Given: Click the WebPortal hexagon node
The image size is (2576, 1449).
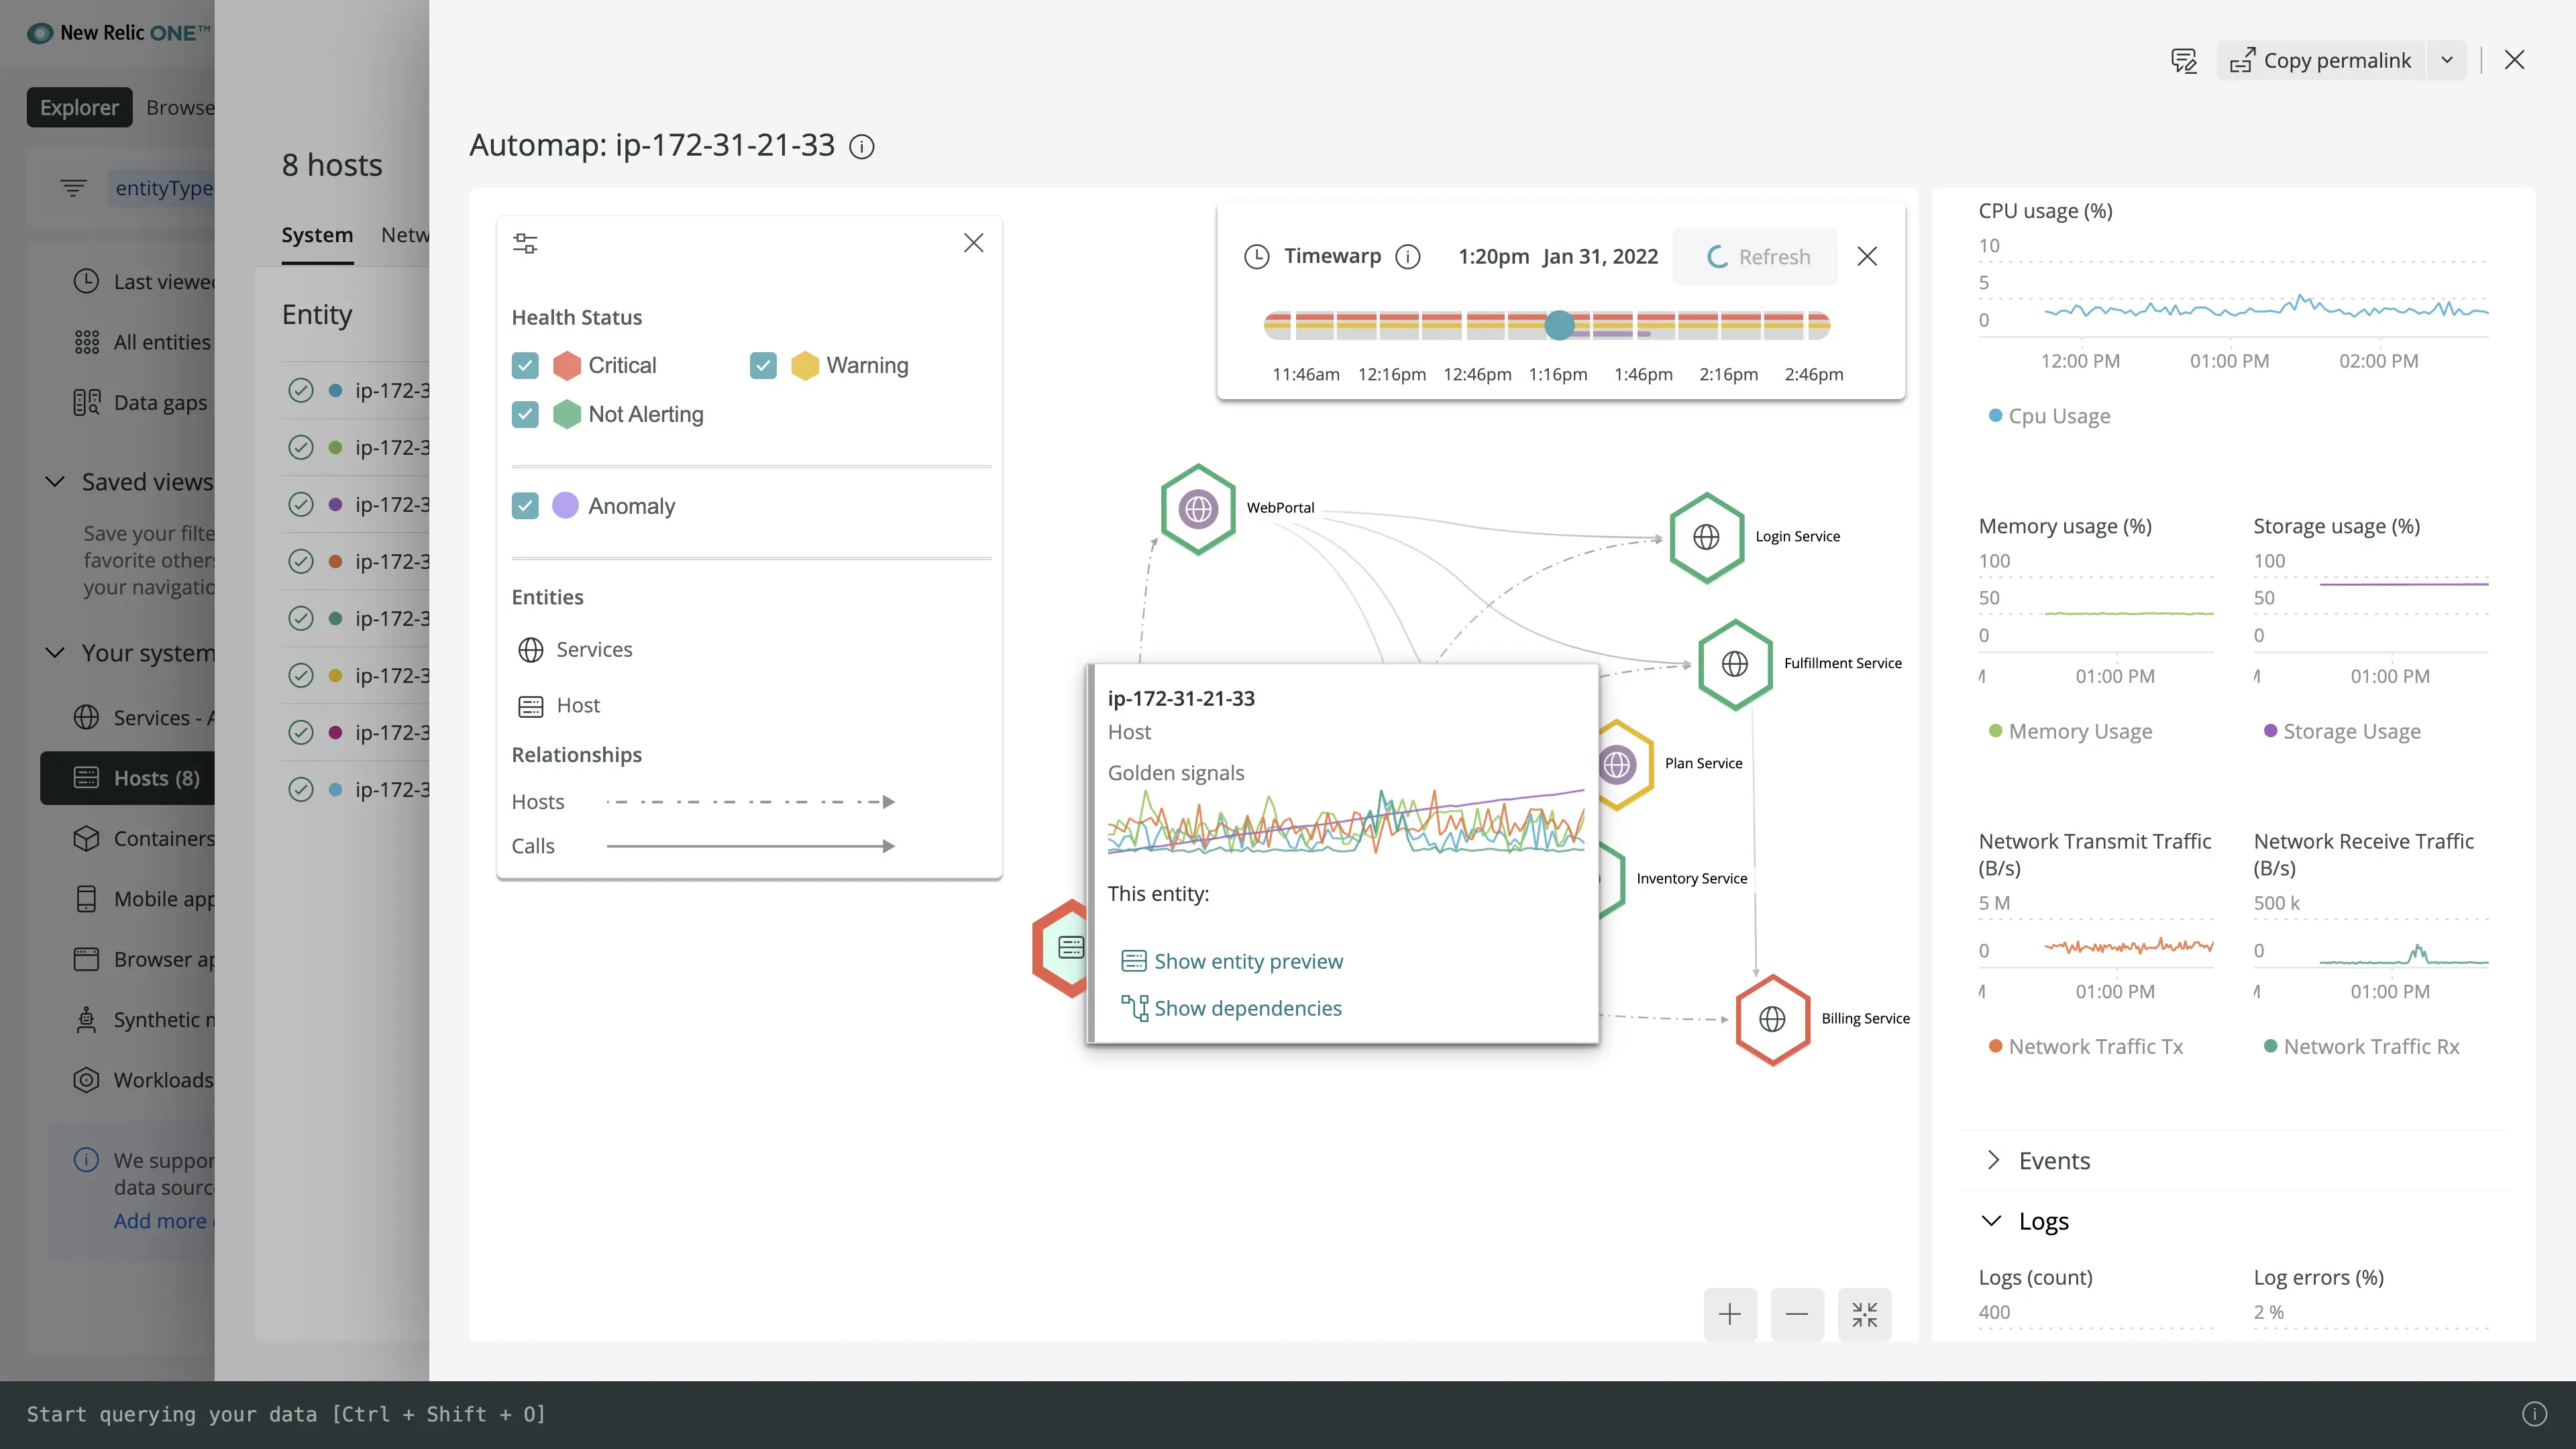Looking at the screenshot, I should [x=1198, y=509].
